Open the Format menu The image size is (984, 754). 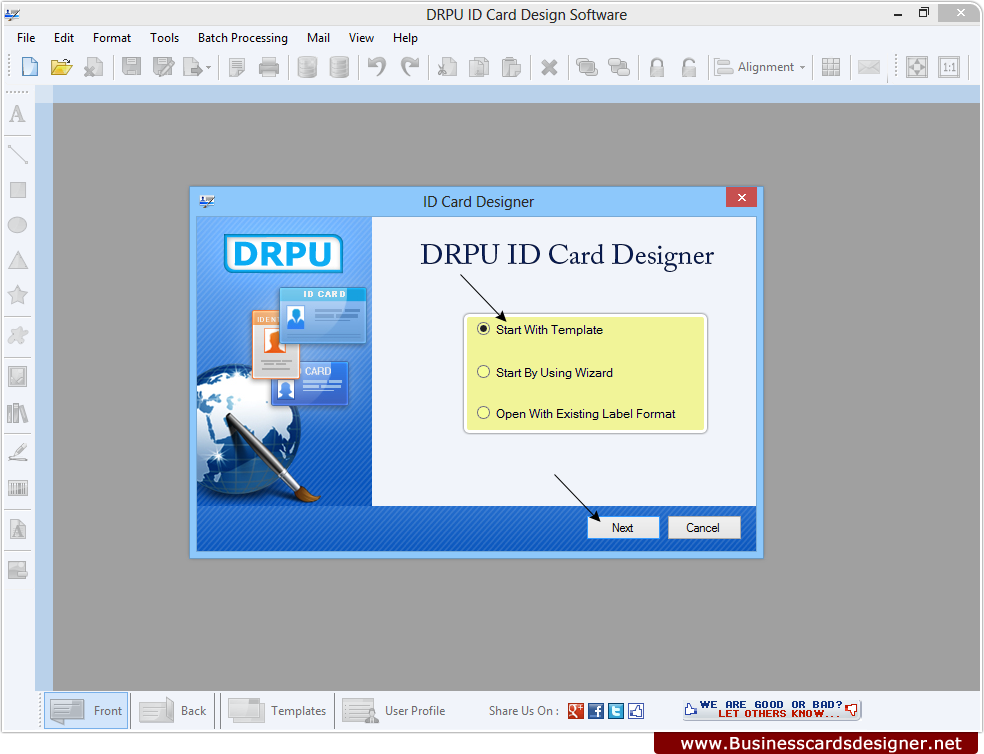(112, 38)
